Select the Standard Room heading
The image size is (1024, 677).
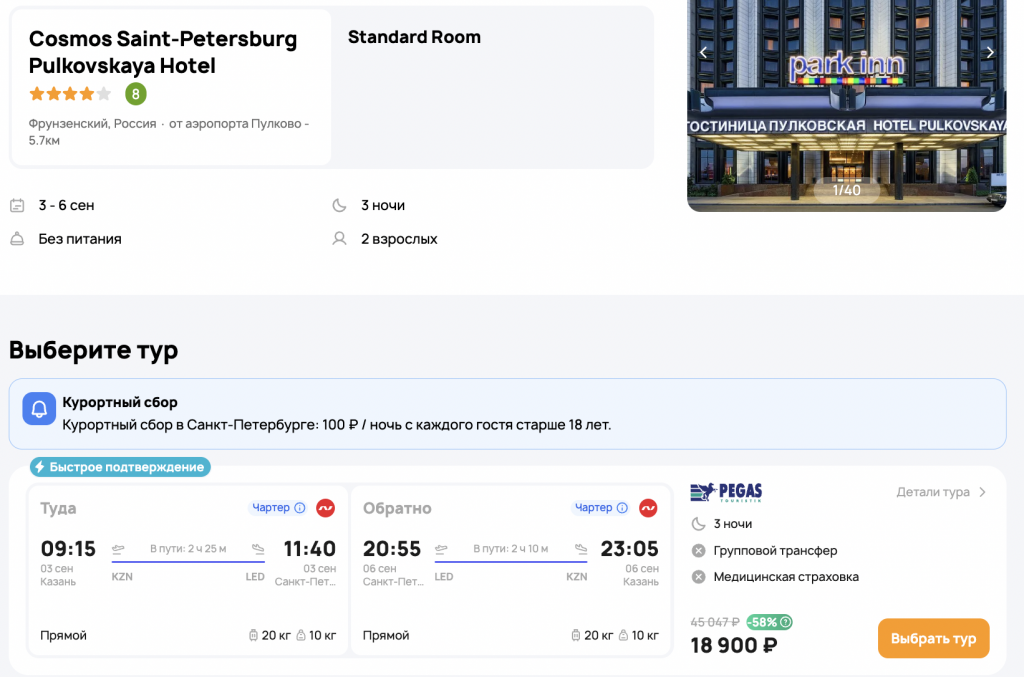pyautogui.click(x=414, y=37)
